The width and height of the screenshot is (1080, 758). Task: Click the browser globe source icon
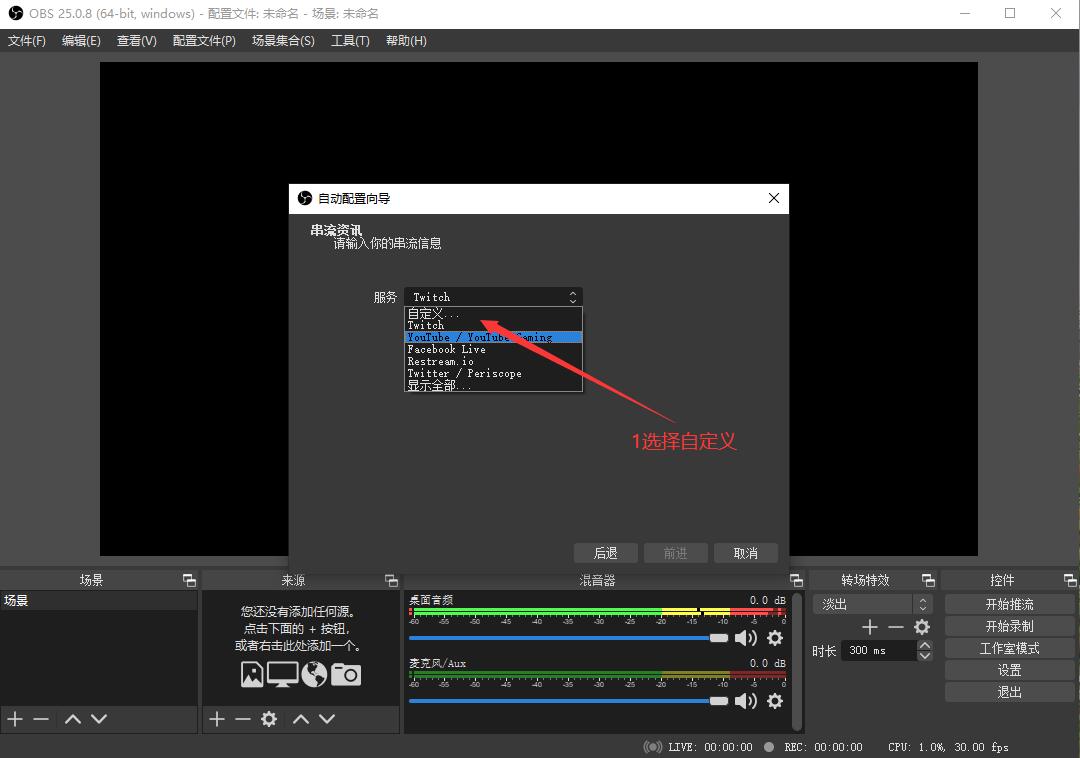[x=314, y=675]
